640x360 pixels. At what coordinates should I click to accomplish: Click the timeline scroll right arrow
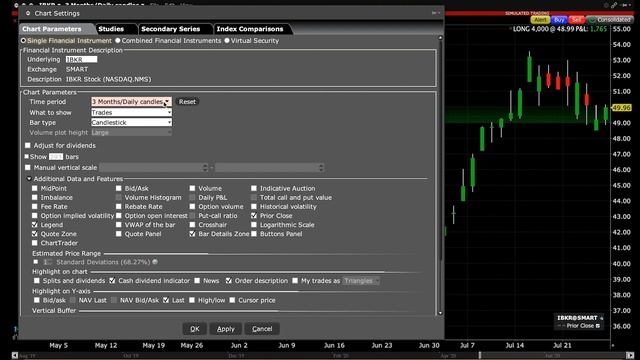630,356
